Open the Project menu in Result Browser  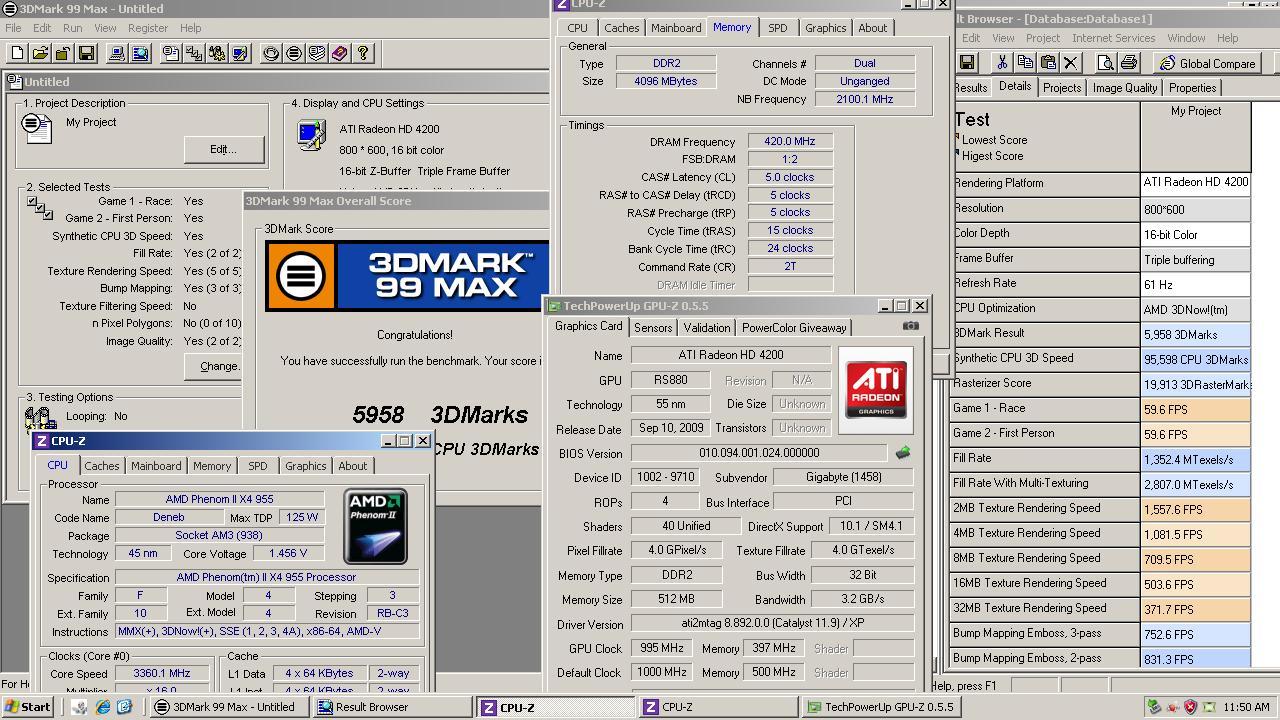1043,38
